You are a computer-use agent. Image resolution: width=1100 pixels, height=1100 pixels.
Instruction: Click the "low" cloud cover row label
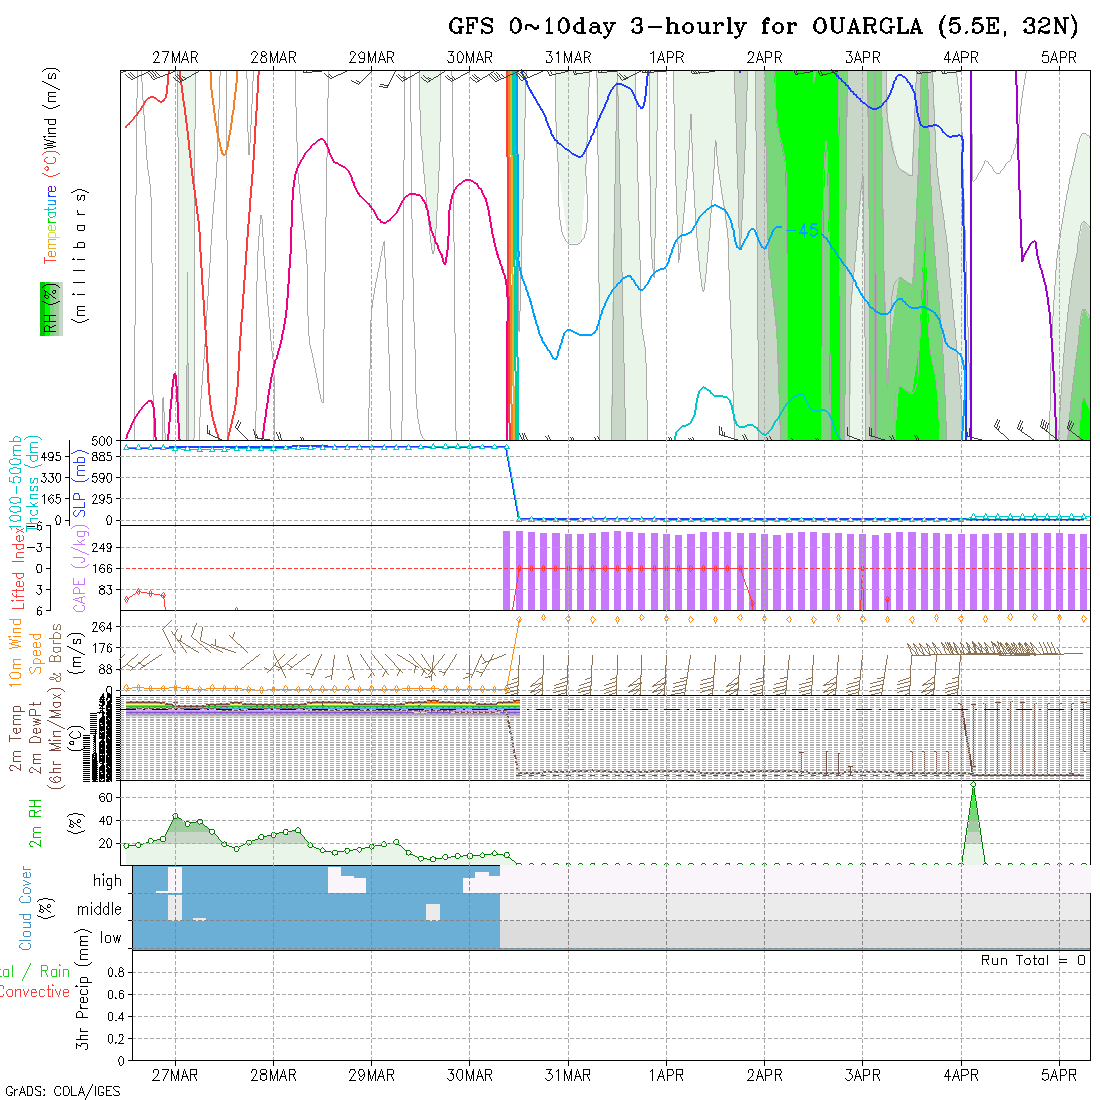pyautogui.click(x=110, y=938)
